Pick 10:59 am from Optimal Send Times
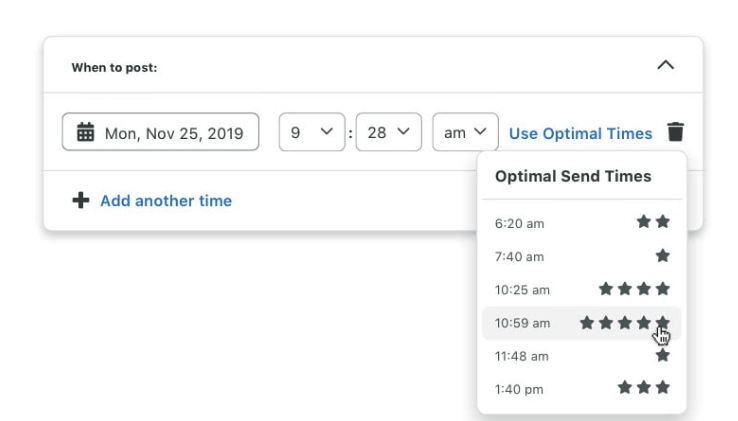 coord(522,323)
